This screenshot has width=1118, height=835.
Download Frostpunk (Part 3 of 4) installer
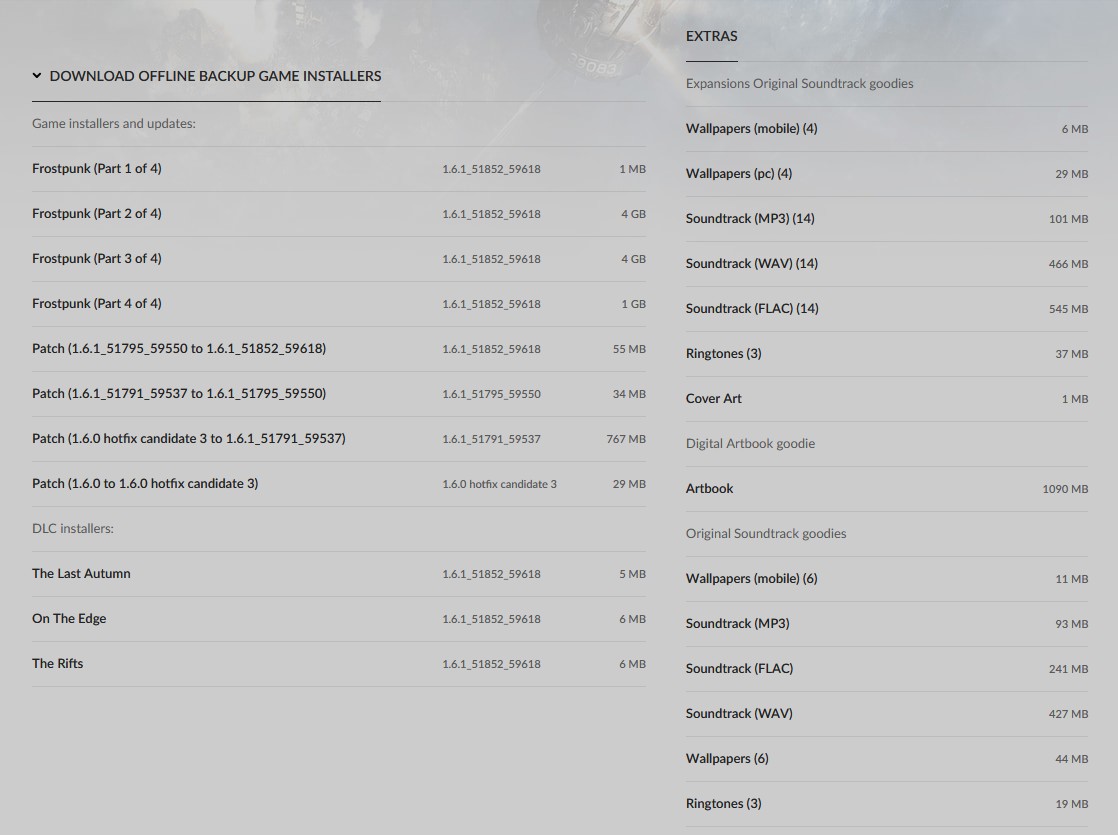339,259
